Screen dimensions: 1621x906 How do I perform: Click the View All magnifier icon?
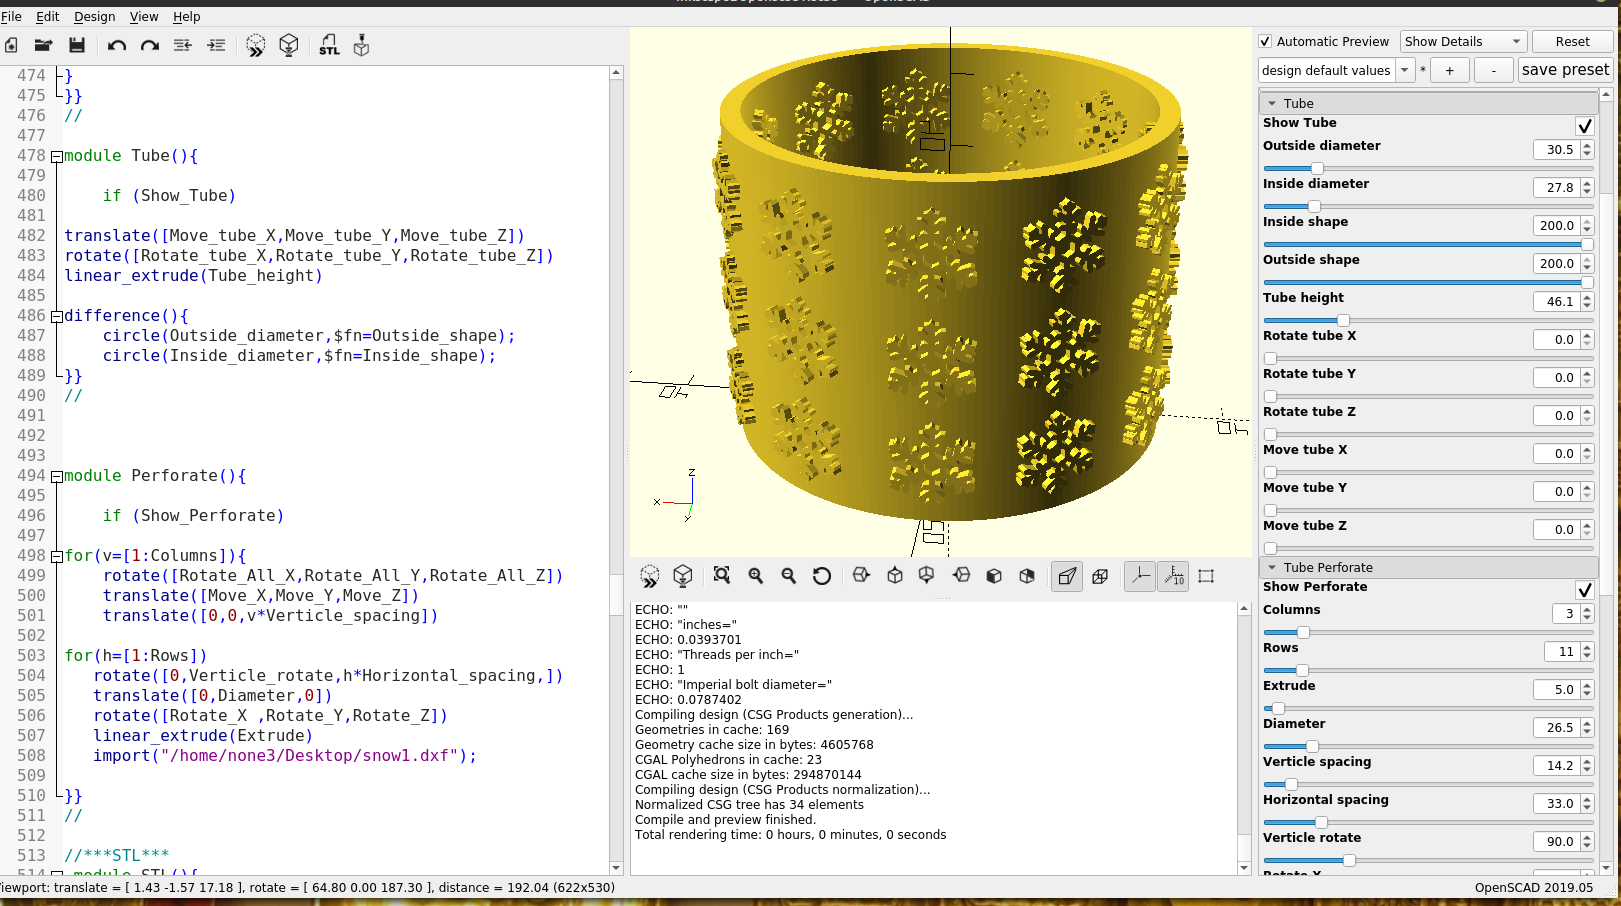pyautogui.click(x=722, y=576)
